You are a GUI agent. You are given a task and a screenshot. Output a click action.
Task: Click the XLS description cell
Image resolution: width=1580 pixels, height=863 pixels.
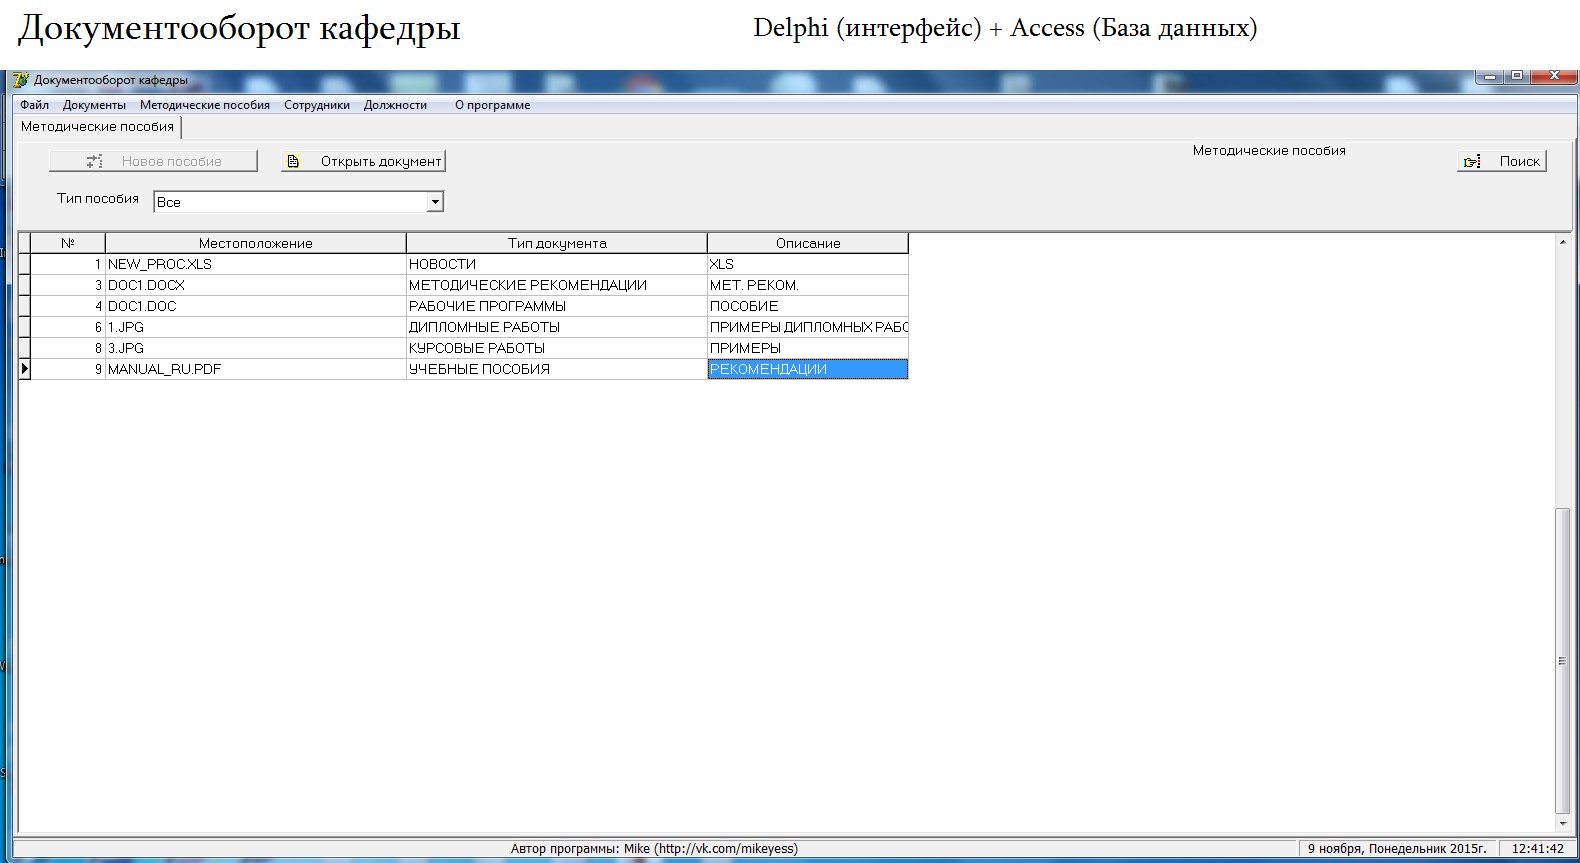point(808,264)
